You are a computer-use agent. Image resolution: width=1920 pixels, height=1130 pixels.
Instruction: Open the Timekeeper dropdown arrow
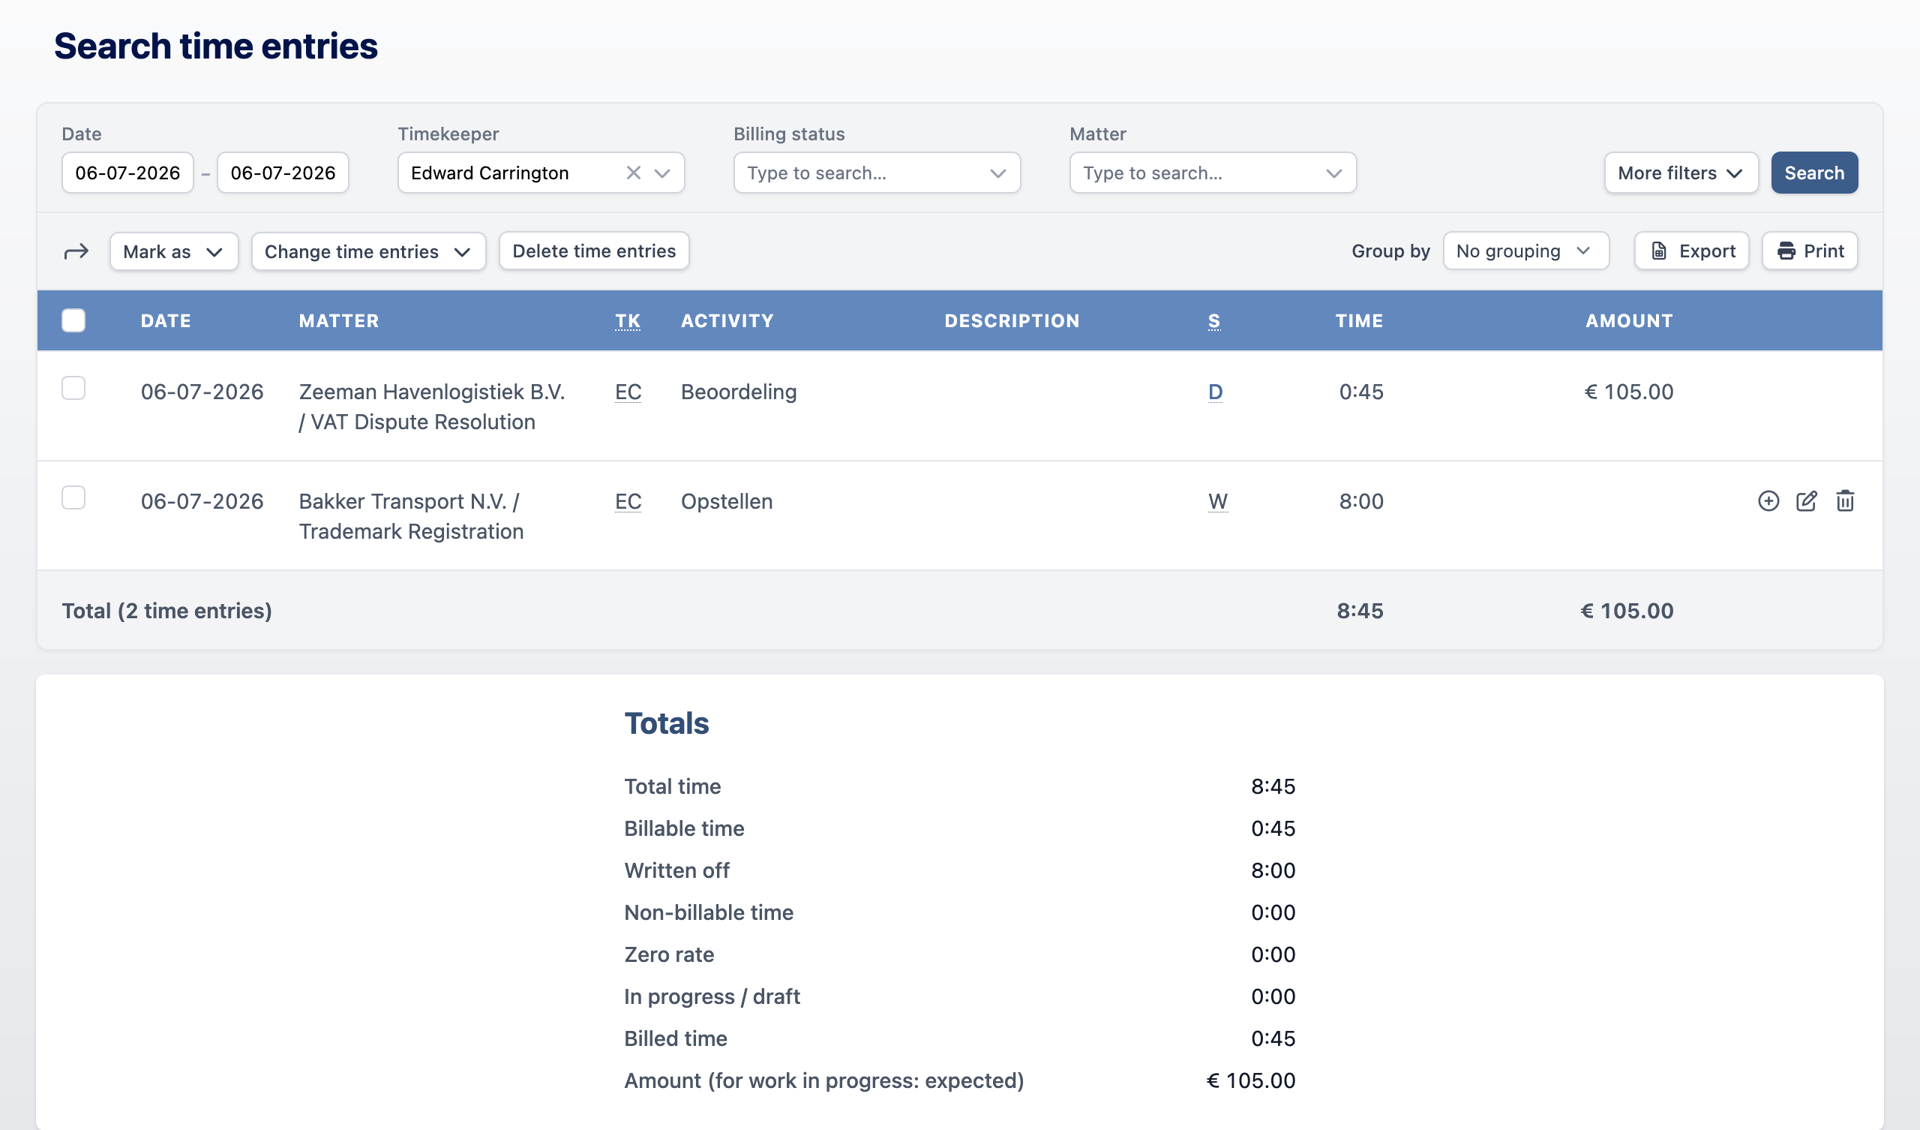[x=662, y=173]
